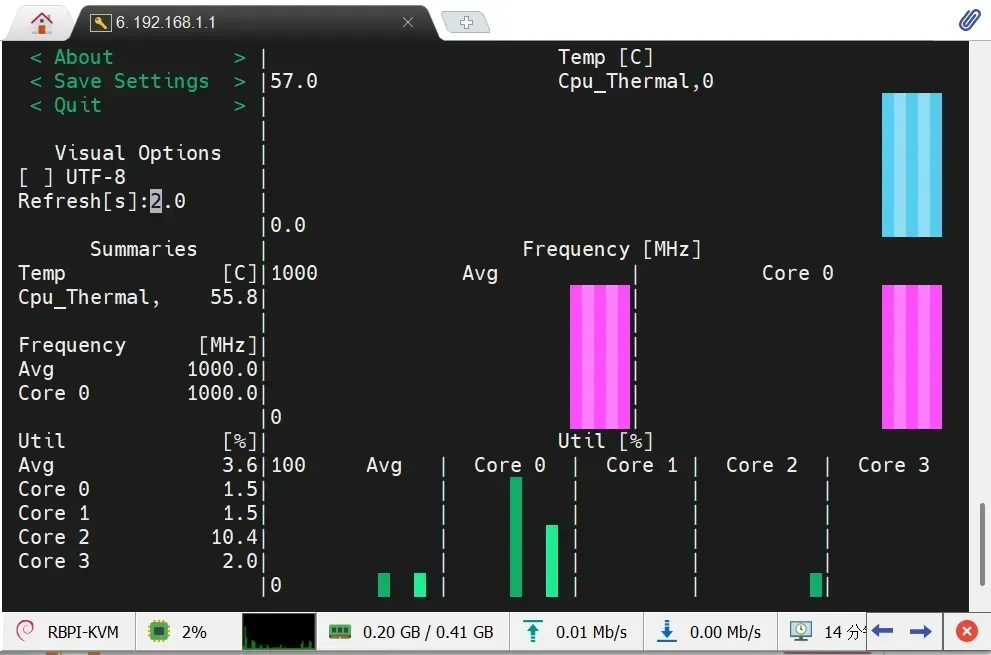Open the About menu entry

coord(137,57)
